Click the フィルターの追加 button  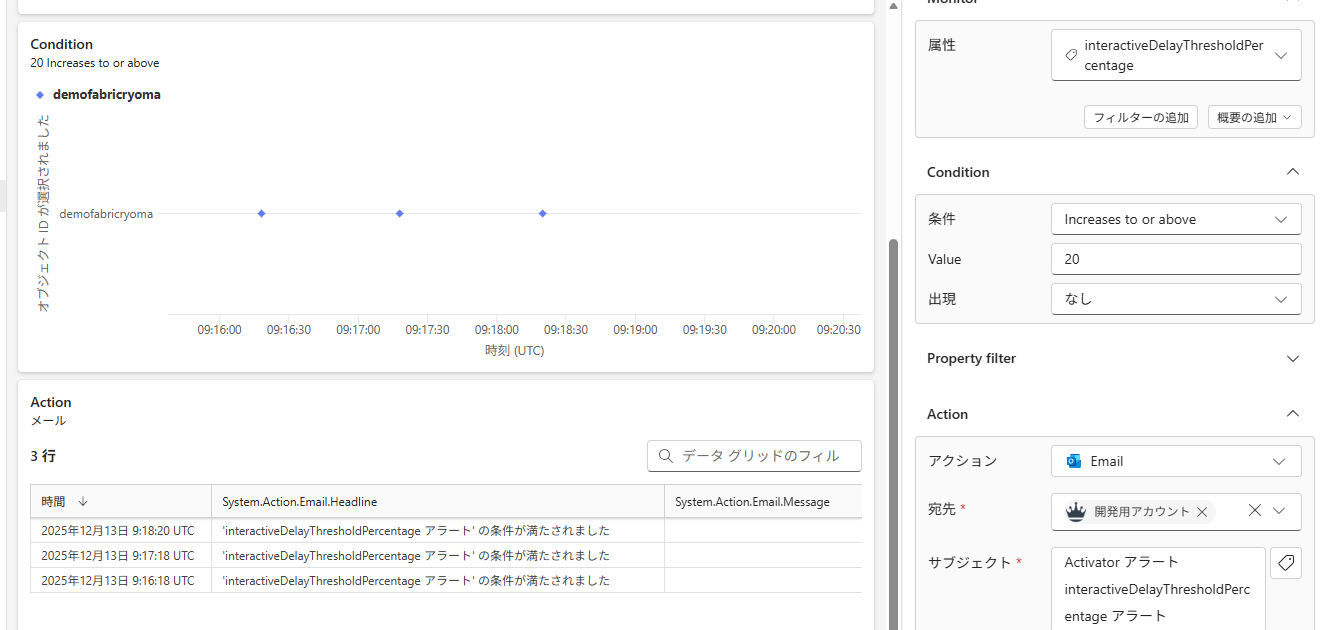(x=1141, y=117)
